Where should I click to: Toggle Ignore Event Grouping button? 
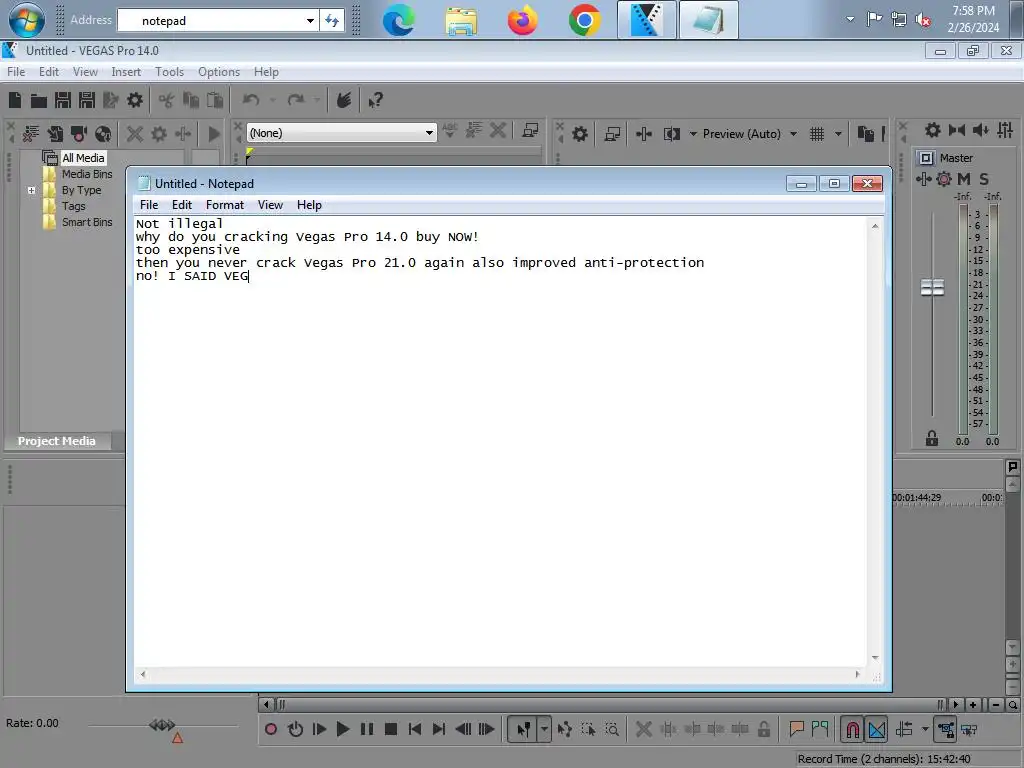pyautogui.click(x=969, y=729)
